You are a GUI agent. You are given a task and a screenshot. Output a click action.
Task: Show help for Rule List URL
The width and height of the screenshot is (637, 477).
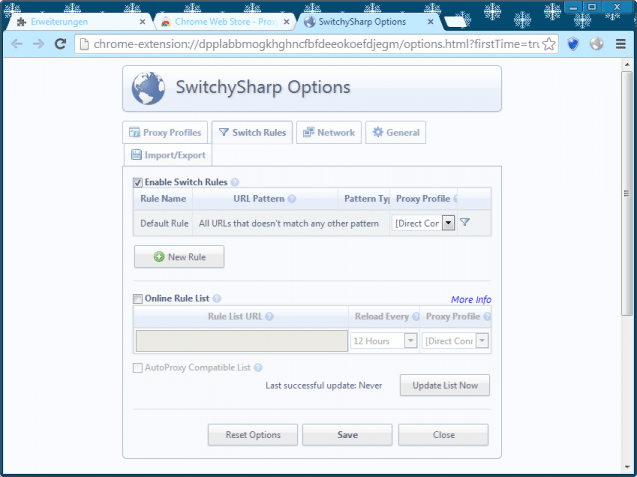click(x=269, y=317)
